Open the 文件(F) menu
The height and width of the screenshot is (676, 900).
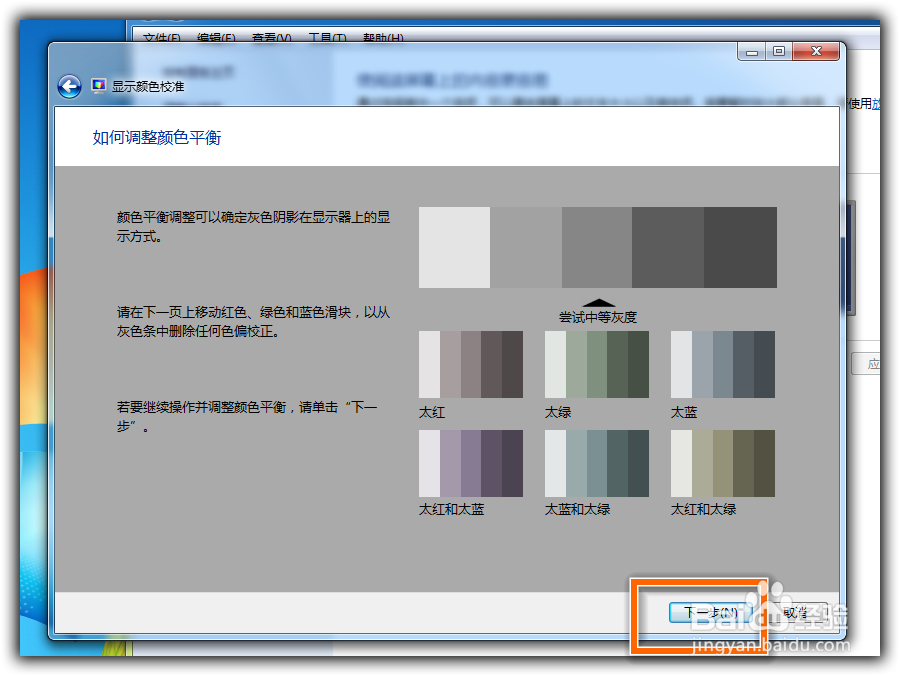pos(162,37)
